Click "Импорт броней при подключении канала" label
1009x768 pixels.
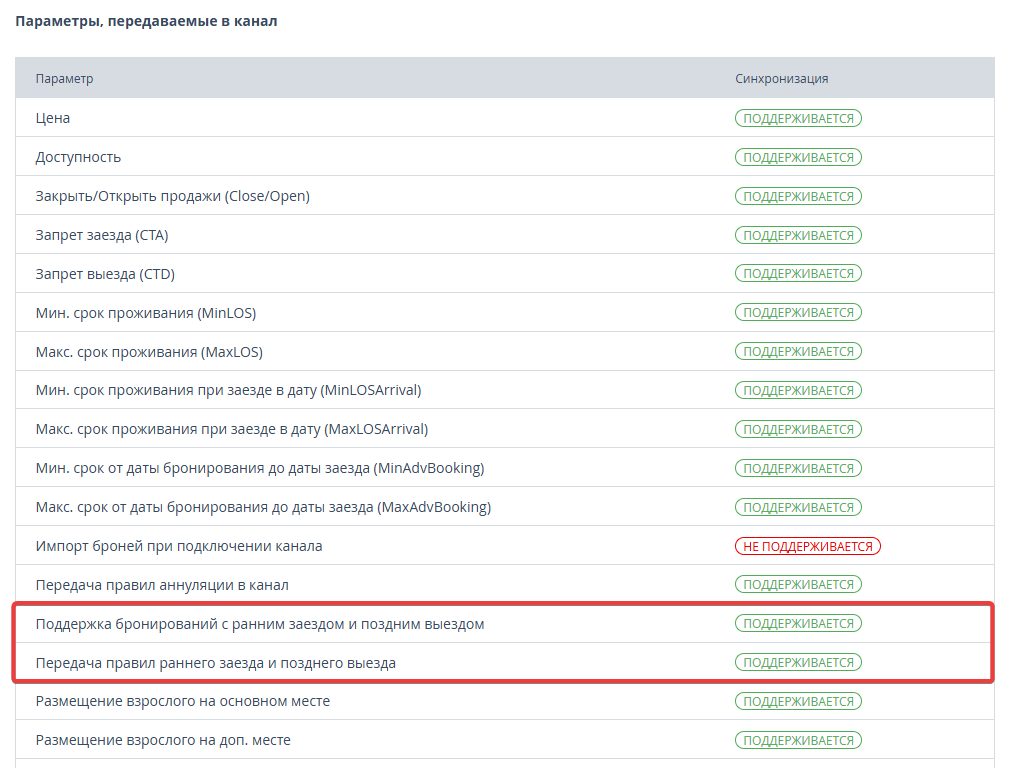pyautogui.click(x=179, y=547)
